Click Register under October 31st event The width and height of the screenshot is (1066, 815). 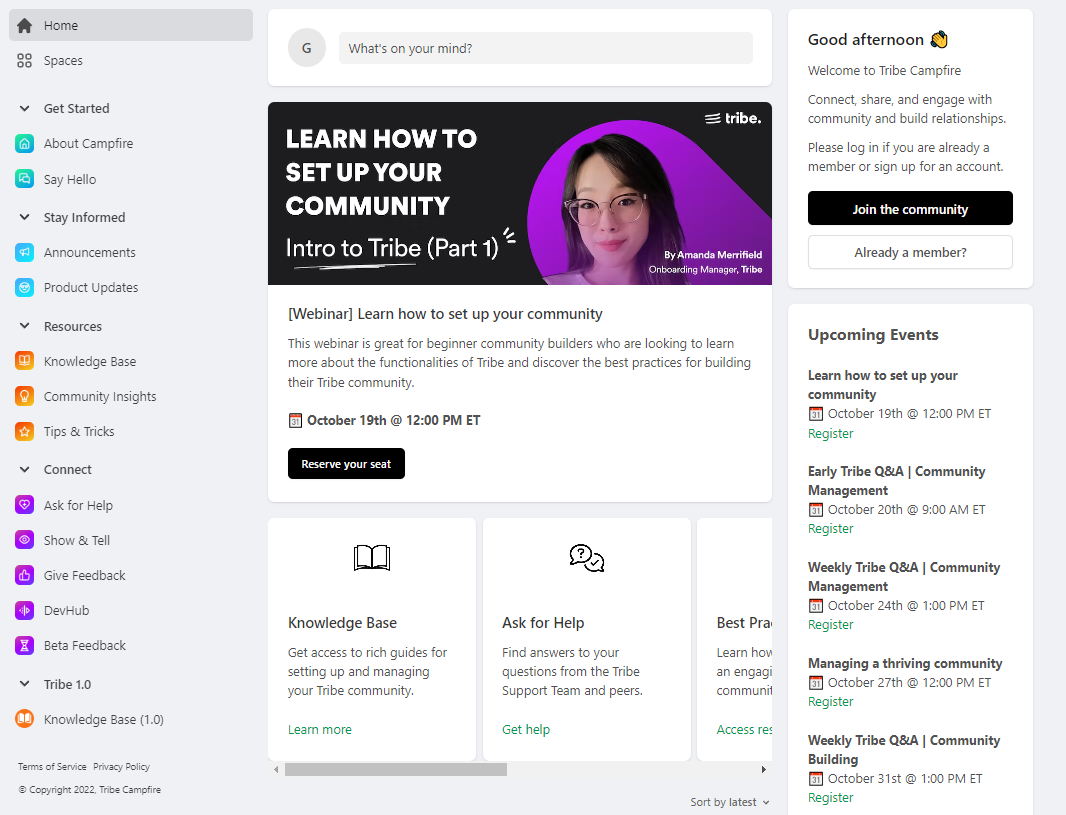point(830,797)
